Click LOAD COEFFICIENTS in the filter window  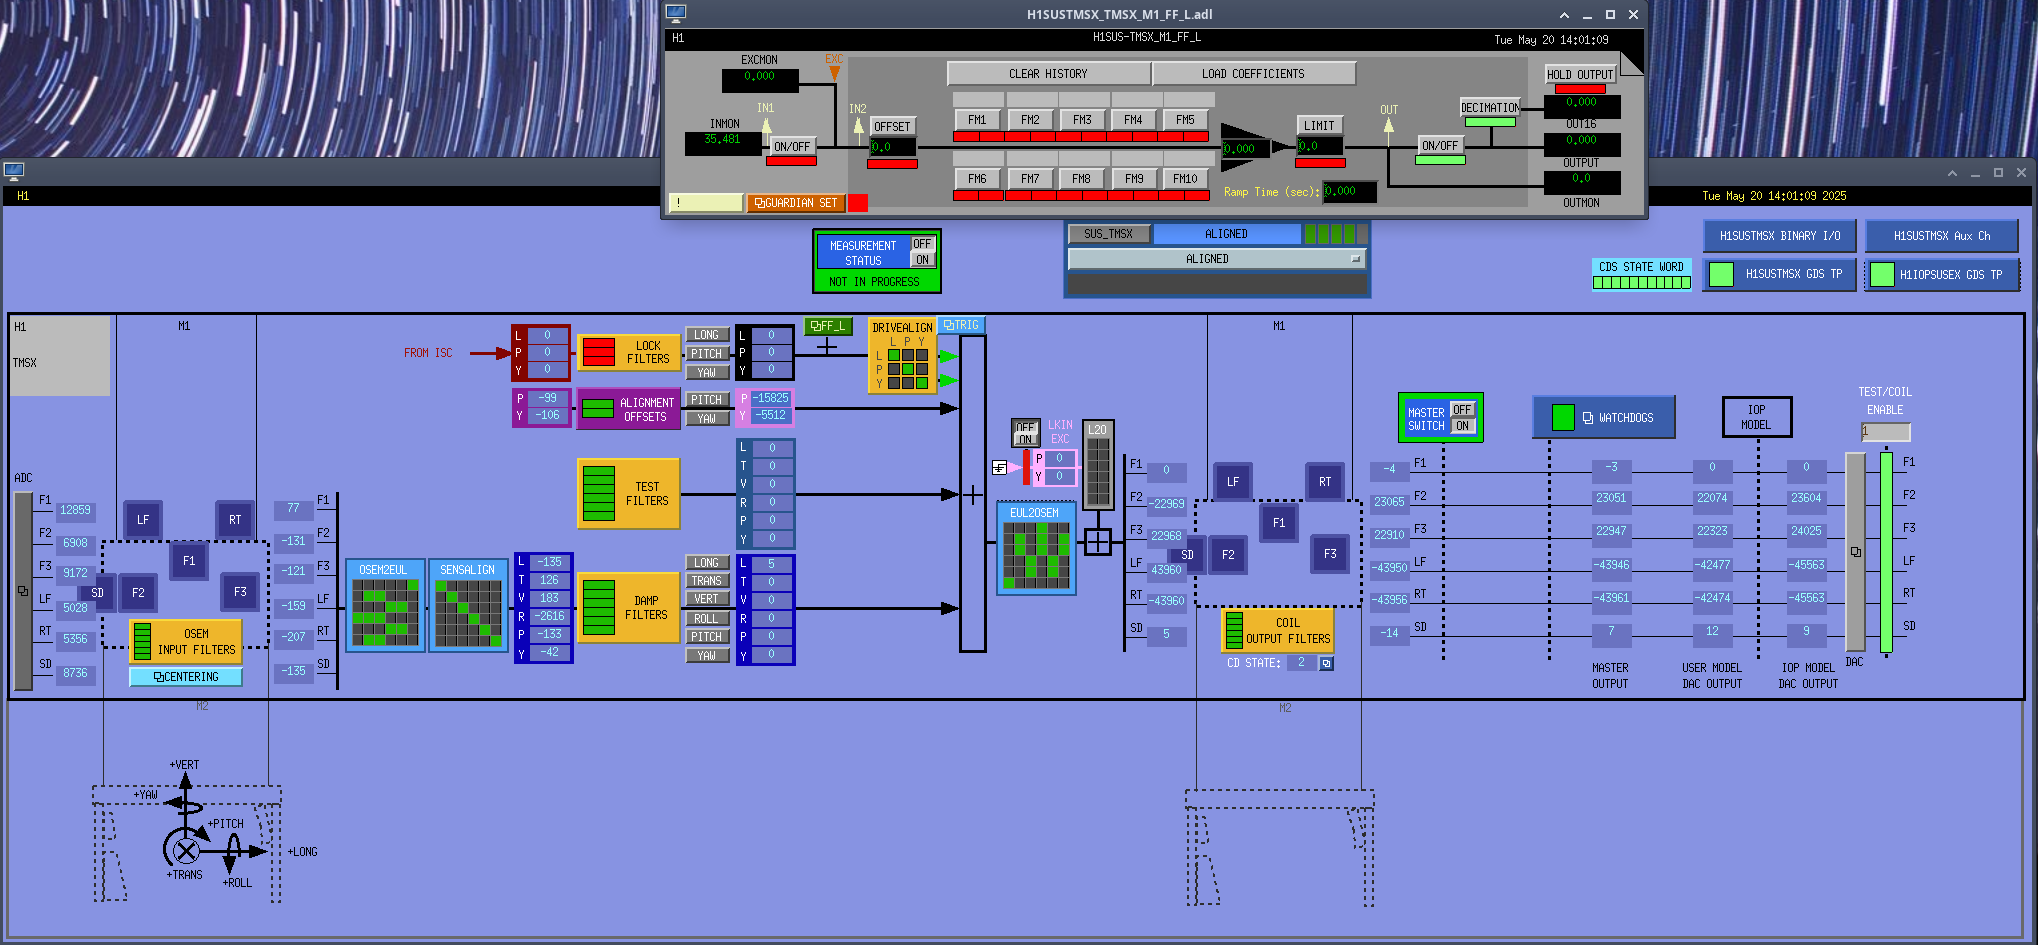pos(1253,74)
